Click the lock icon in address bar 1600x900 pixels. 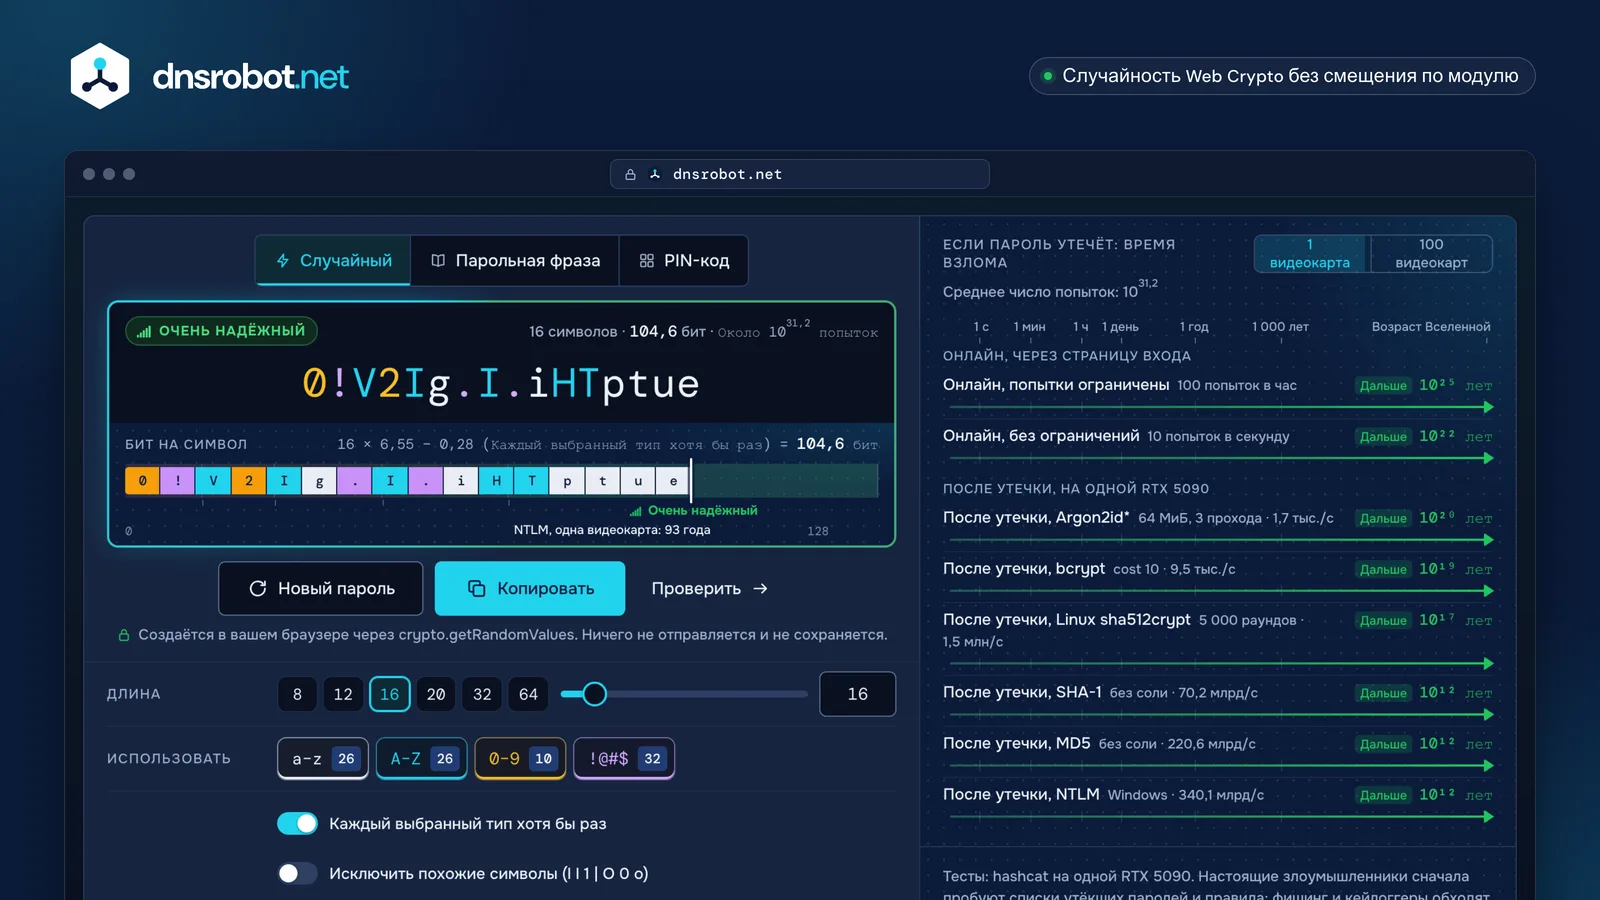[630, 174]
